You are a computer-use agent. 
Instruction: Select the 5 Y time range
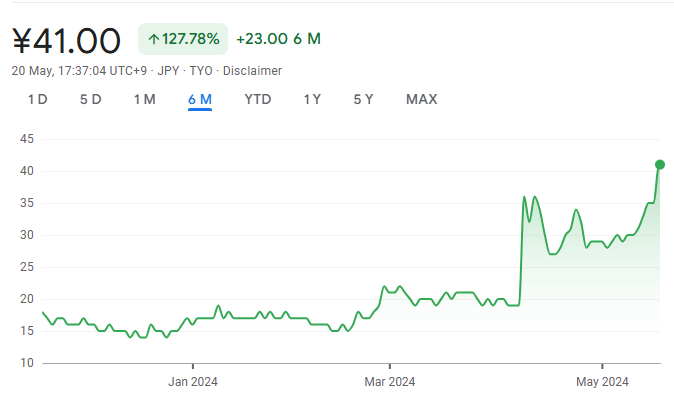(363, 99)
